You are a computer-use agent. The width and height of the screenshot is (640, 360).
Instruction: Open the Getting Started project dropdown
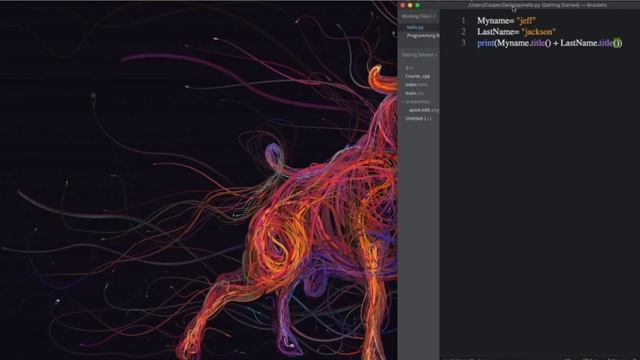419,55
